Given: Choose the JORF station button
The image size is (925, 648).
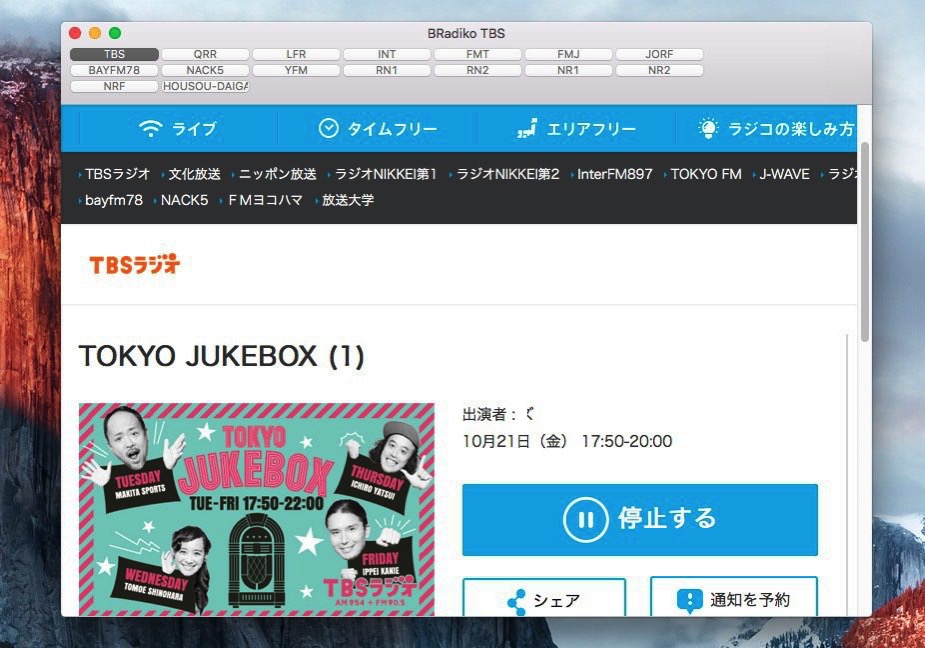Looking at the screenshot, I should click(x=660, y=54).
